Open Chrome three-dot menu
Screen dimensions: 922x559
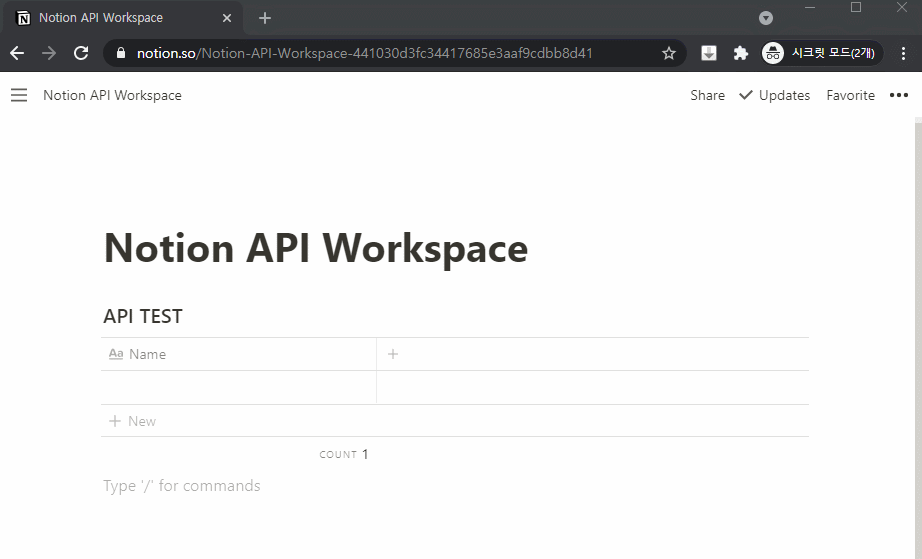click(x=903, y=53)
